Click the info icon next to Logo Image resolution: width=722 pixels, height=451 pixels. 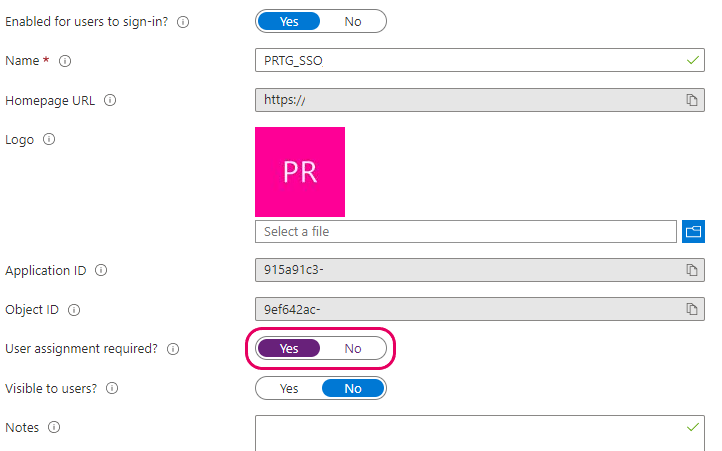(x=49, y=139)
